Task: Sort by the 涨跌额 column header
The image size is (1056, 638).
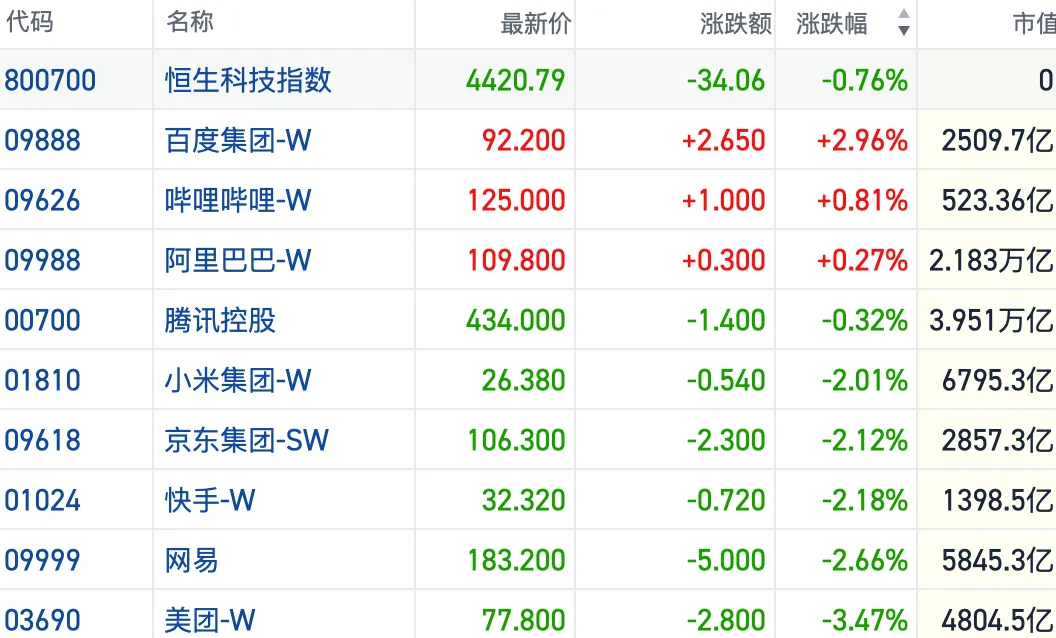Action: pyautogui.click(x=735, y=24)
